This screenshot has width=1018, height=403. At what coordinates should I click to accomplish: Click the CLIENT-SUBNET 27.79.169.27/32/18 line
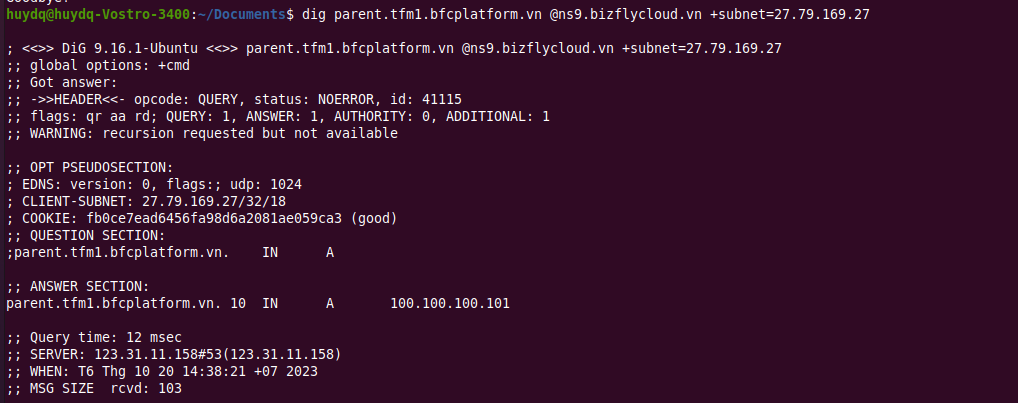point(146,202)
